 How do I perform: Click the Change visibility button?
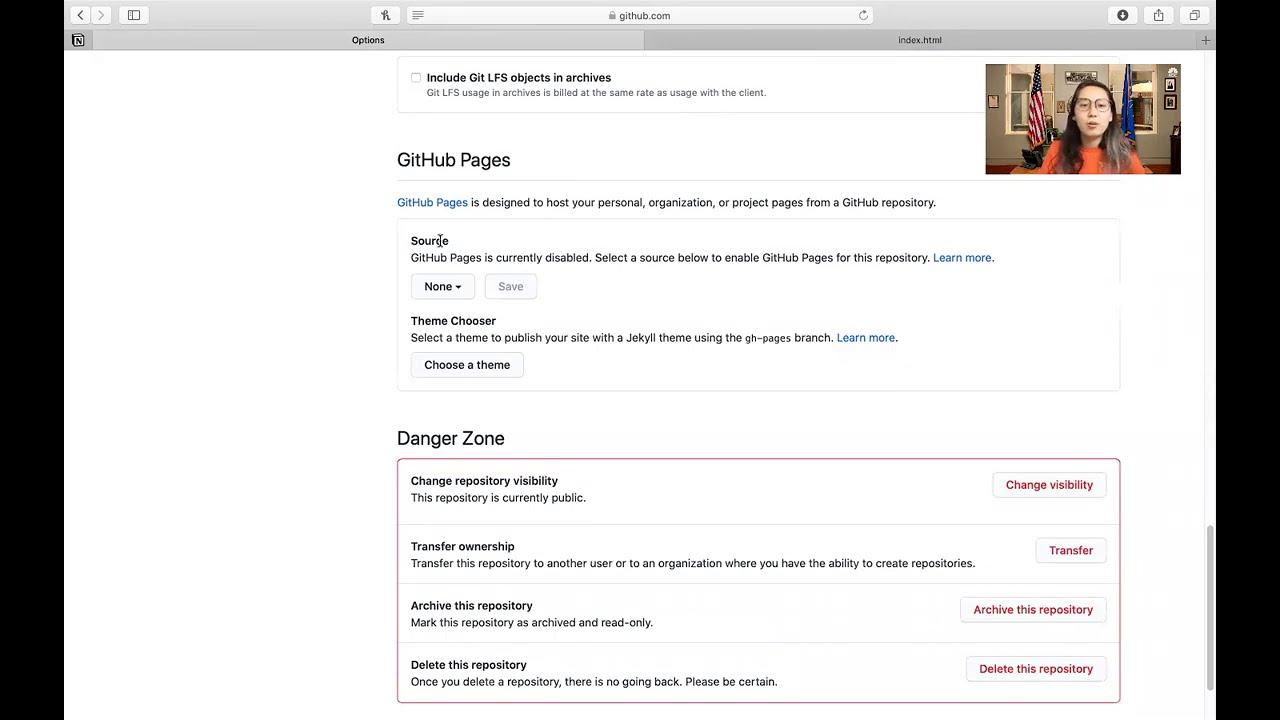pyautogui.click(x=1049, y=485)
